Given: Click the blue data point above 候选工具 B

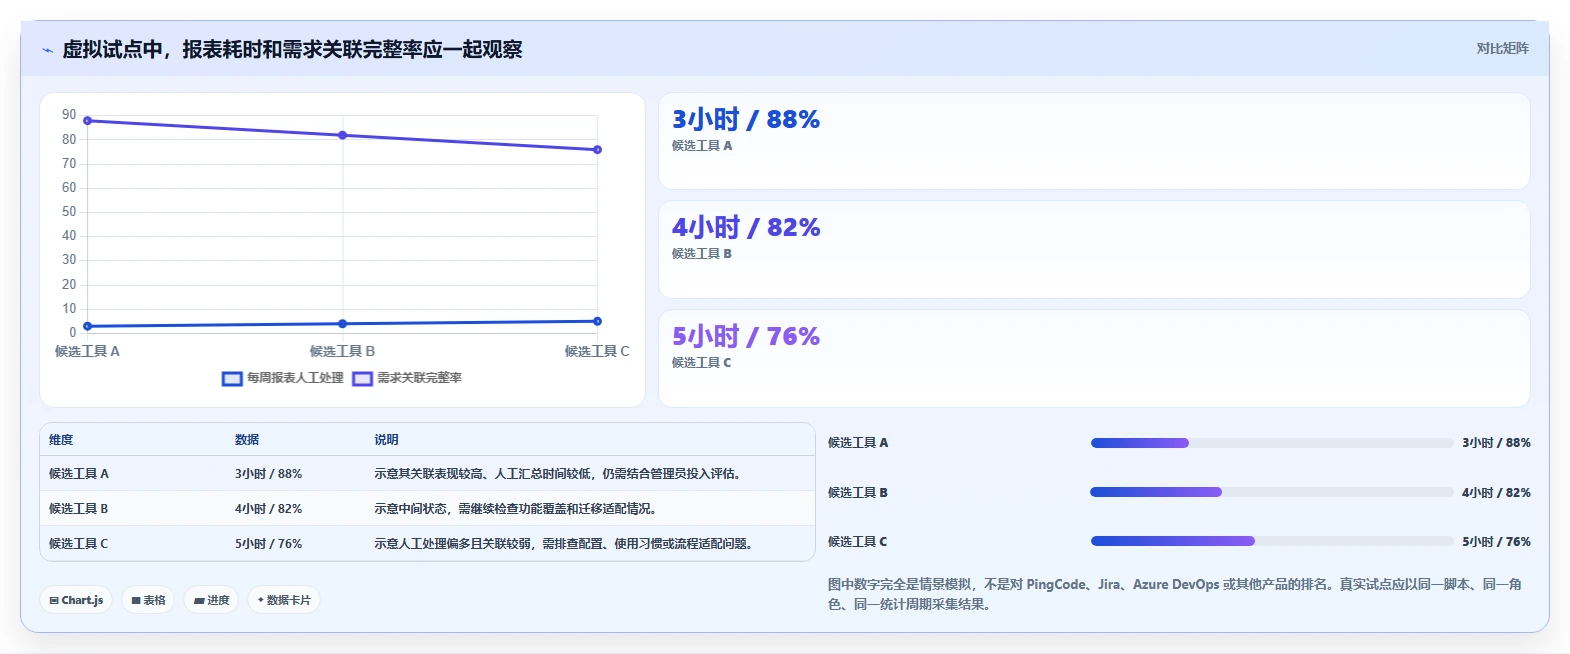Looking at the screenshot, I should coord(343,324).
